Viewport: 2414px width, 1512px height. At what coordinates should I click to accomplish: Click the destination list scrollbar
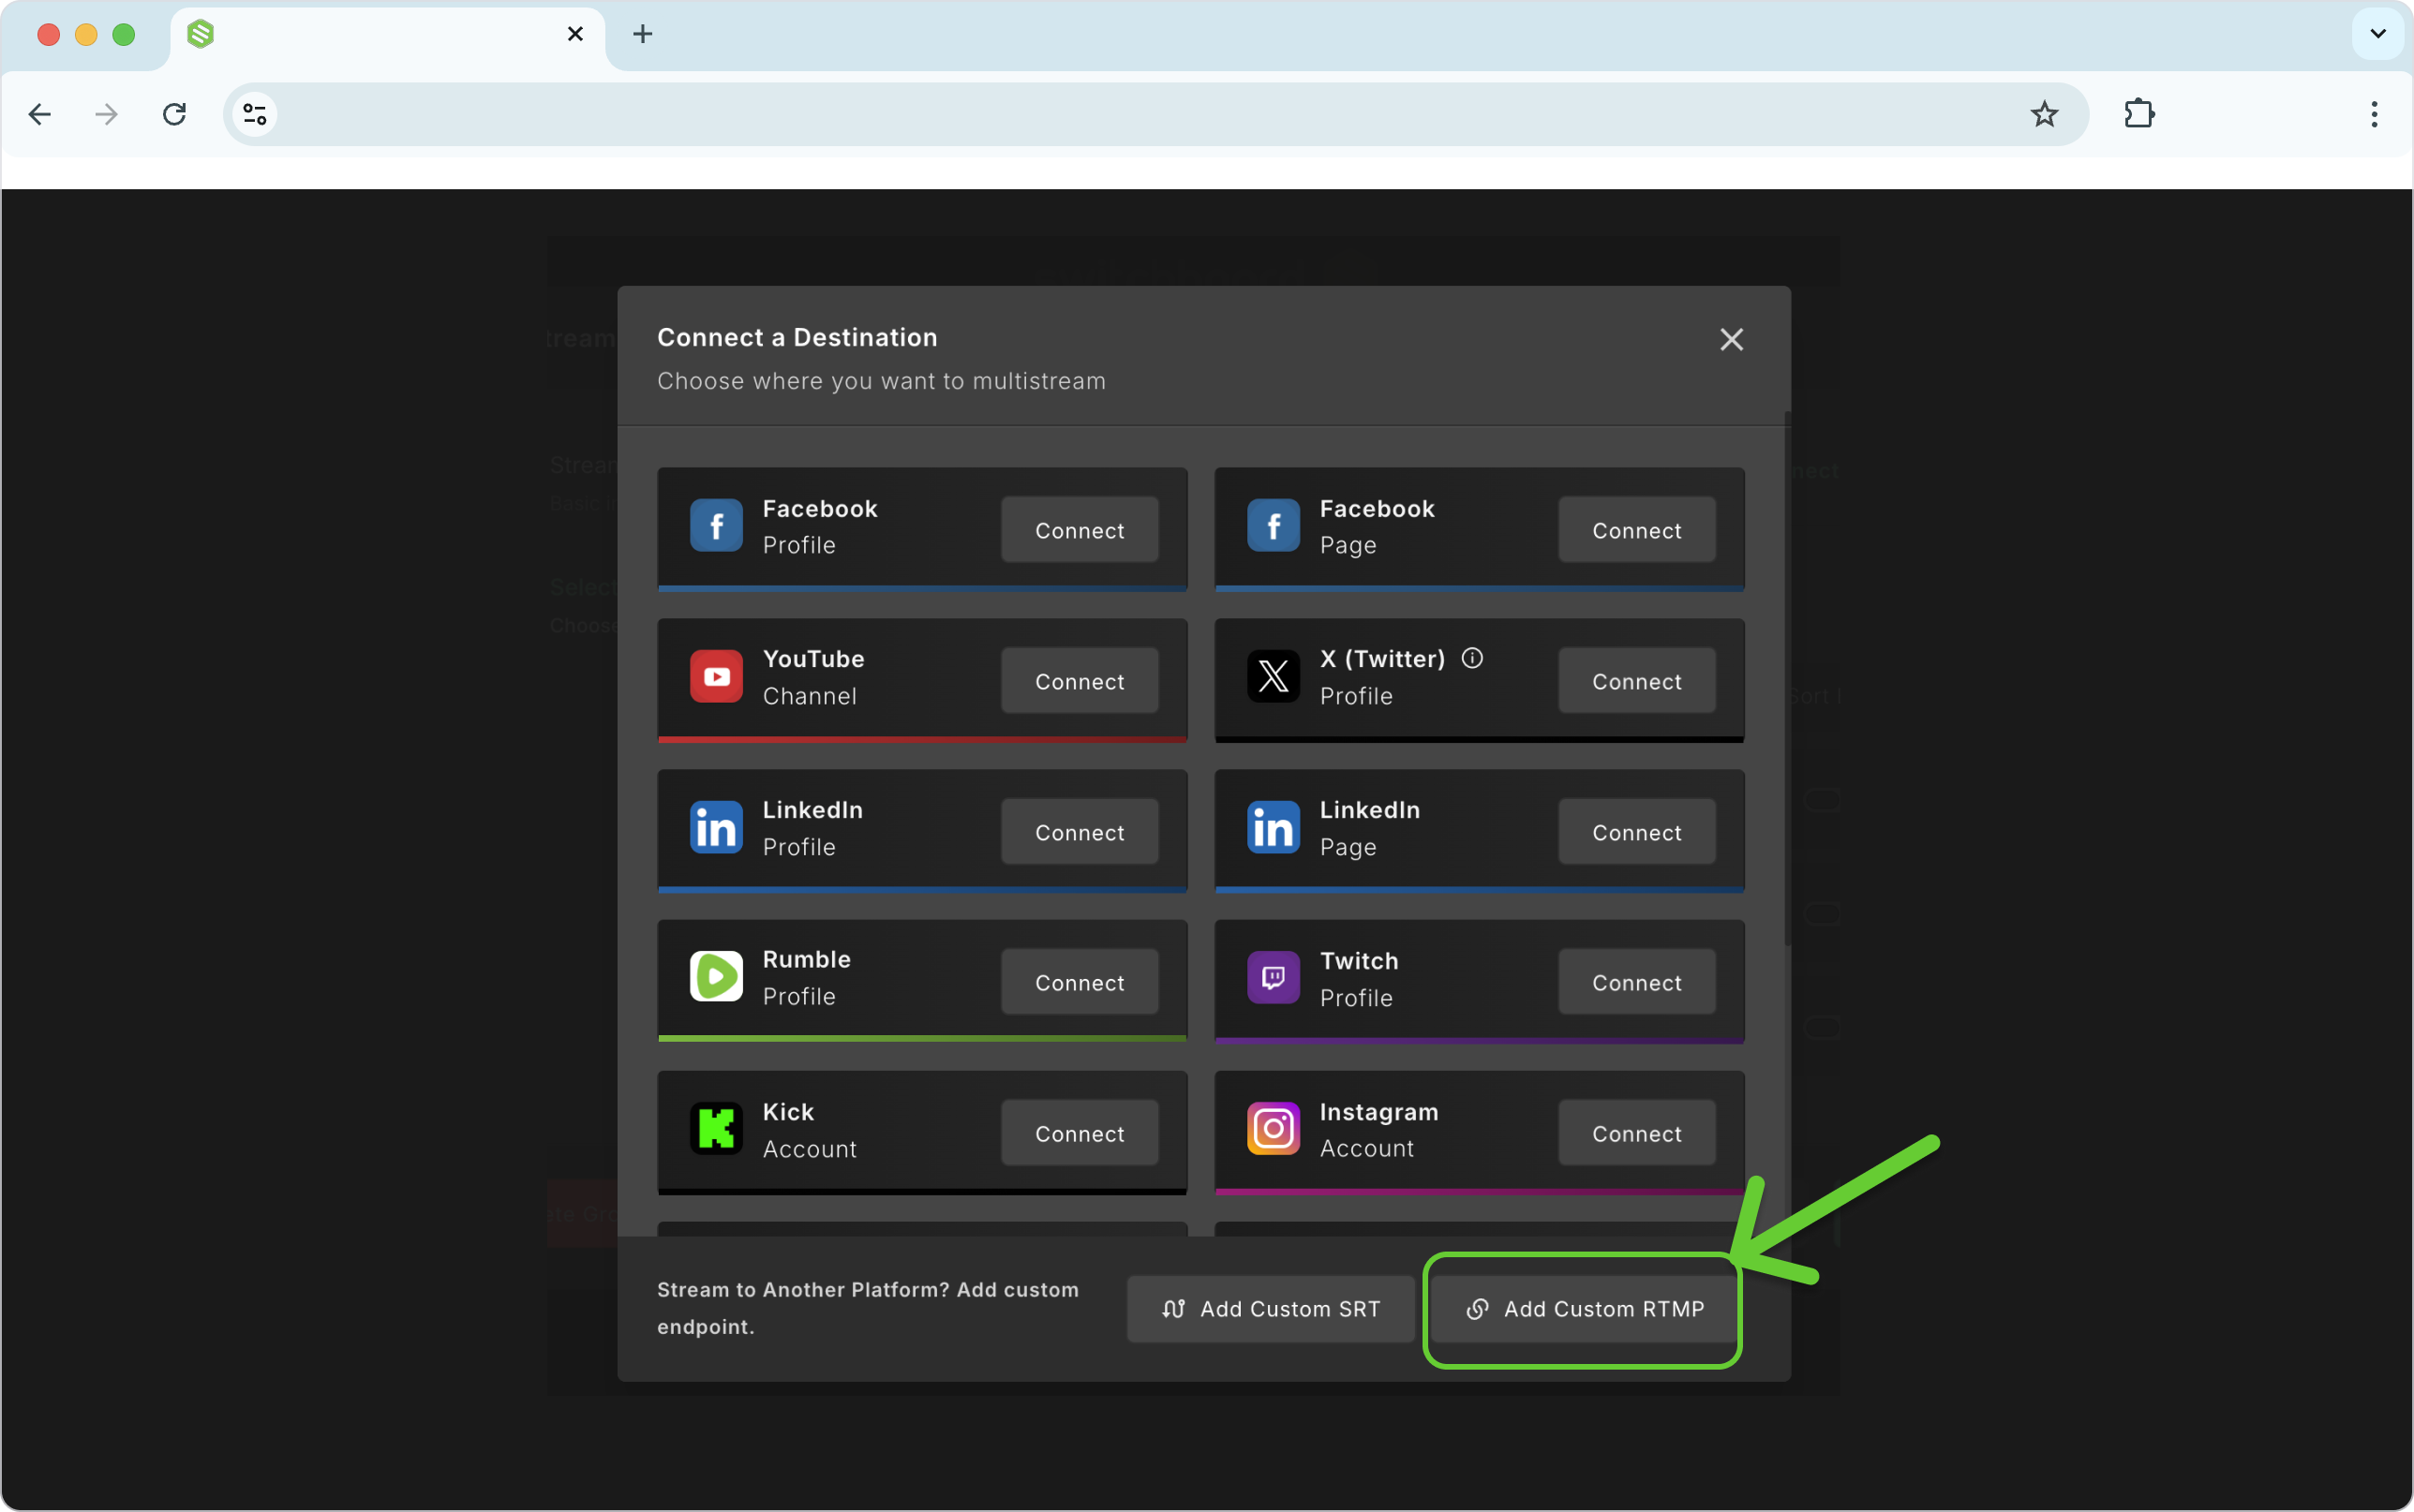click(1787, 678)
